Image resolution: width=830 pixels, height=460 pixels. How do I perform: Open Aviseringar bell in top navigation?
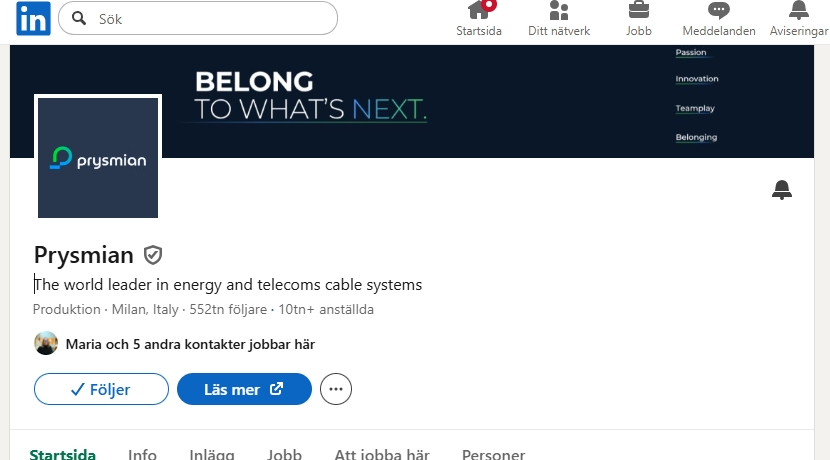(799, 10)
